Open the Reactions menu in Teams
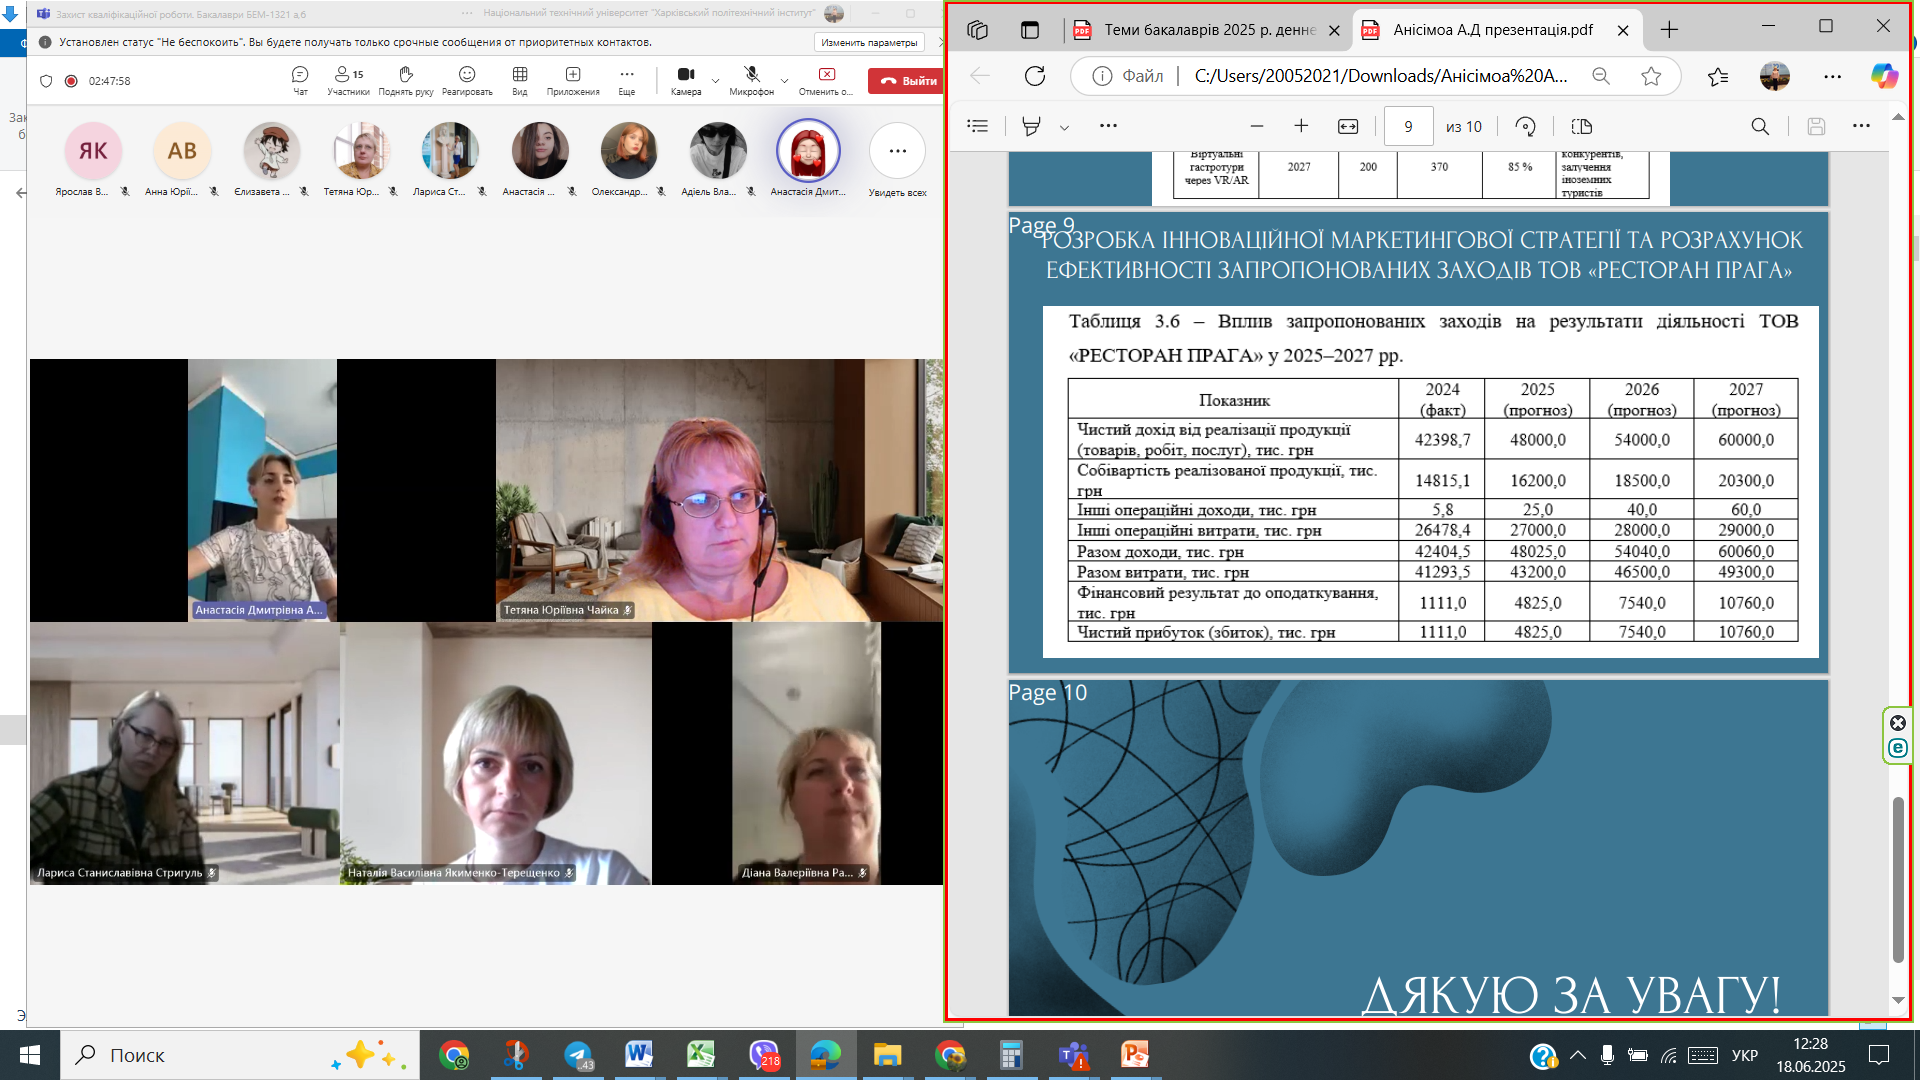This screenshot has width=1920, height=1080. 467,79
